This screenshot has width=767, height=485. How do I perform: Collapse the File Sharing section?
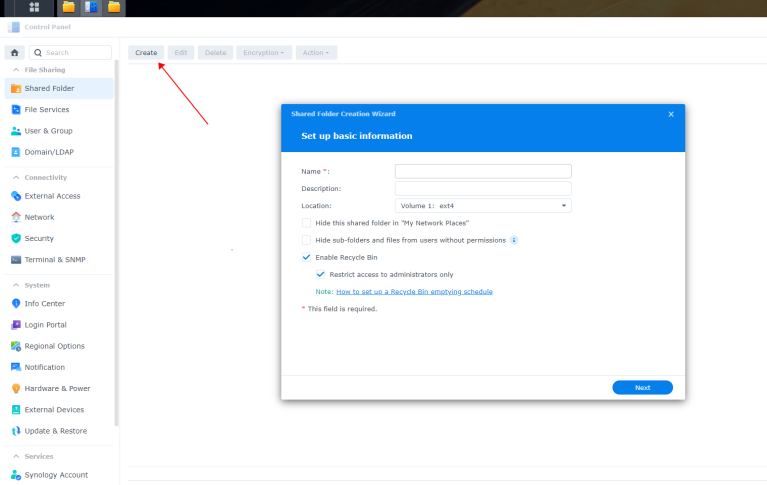point(16,70)
